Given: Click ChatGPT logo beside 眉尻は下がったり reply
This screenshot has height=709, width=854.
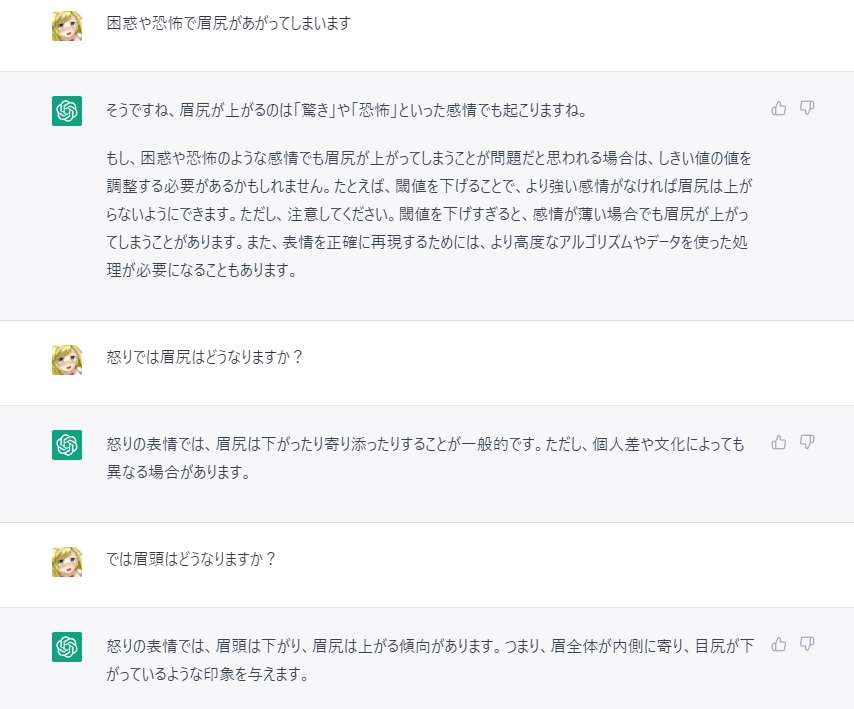Looking at the screenshot, I should (x=67, y=445).
